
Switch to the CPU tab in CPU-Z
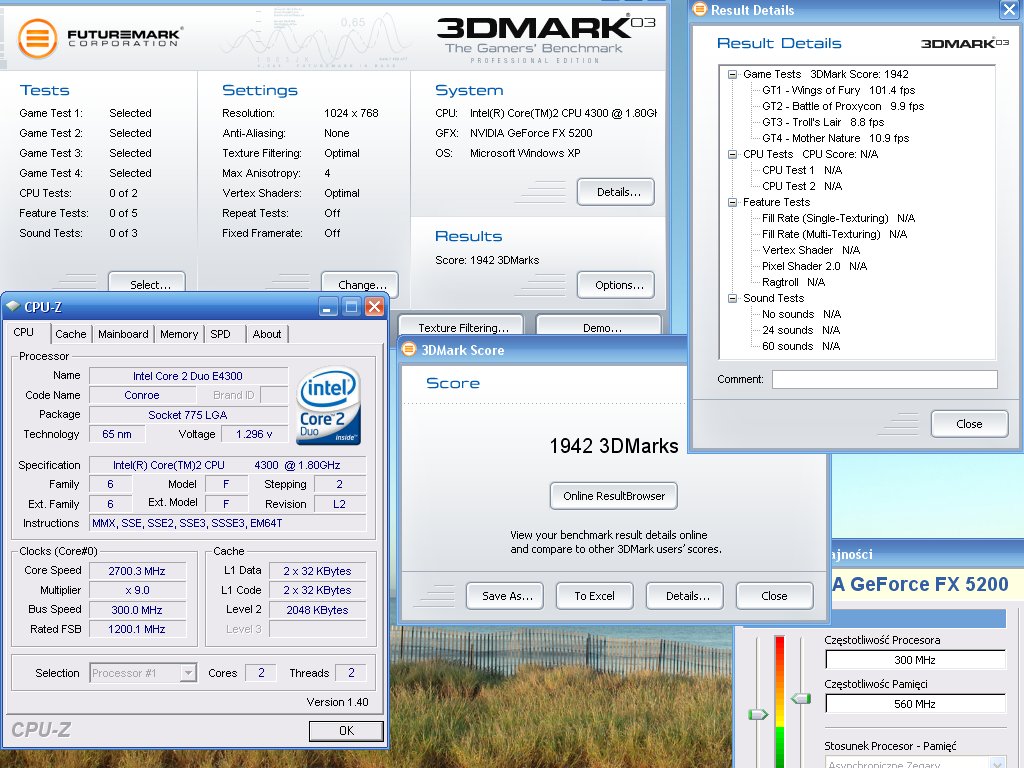coord(24,332)
